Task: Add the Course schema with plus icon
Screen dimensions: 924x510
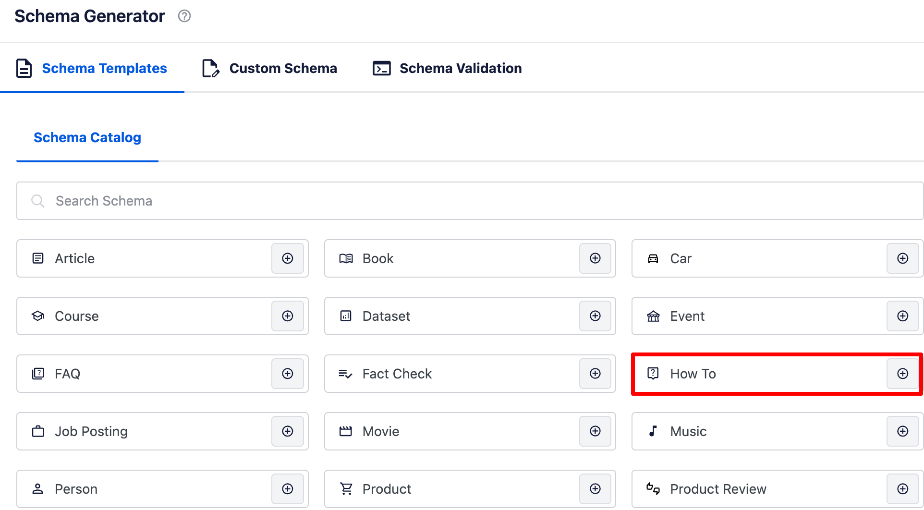Action: (288, 316)
